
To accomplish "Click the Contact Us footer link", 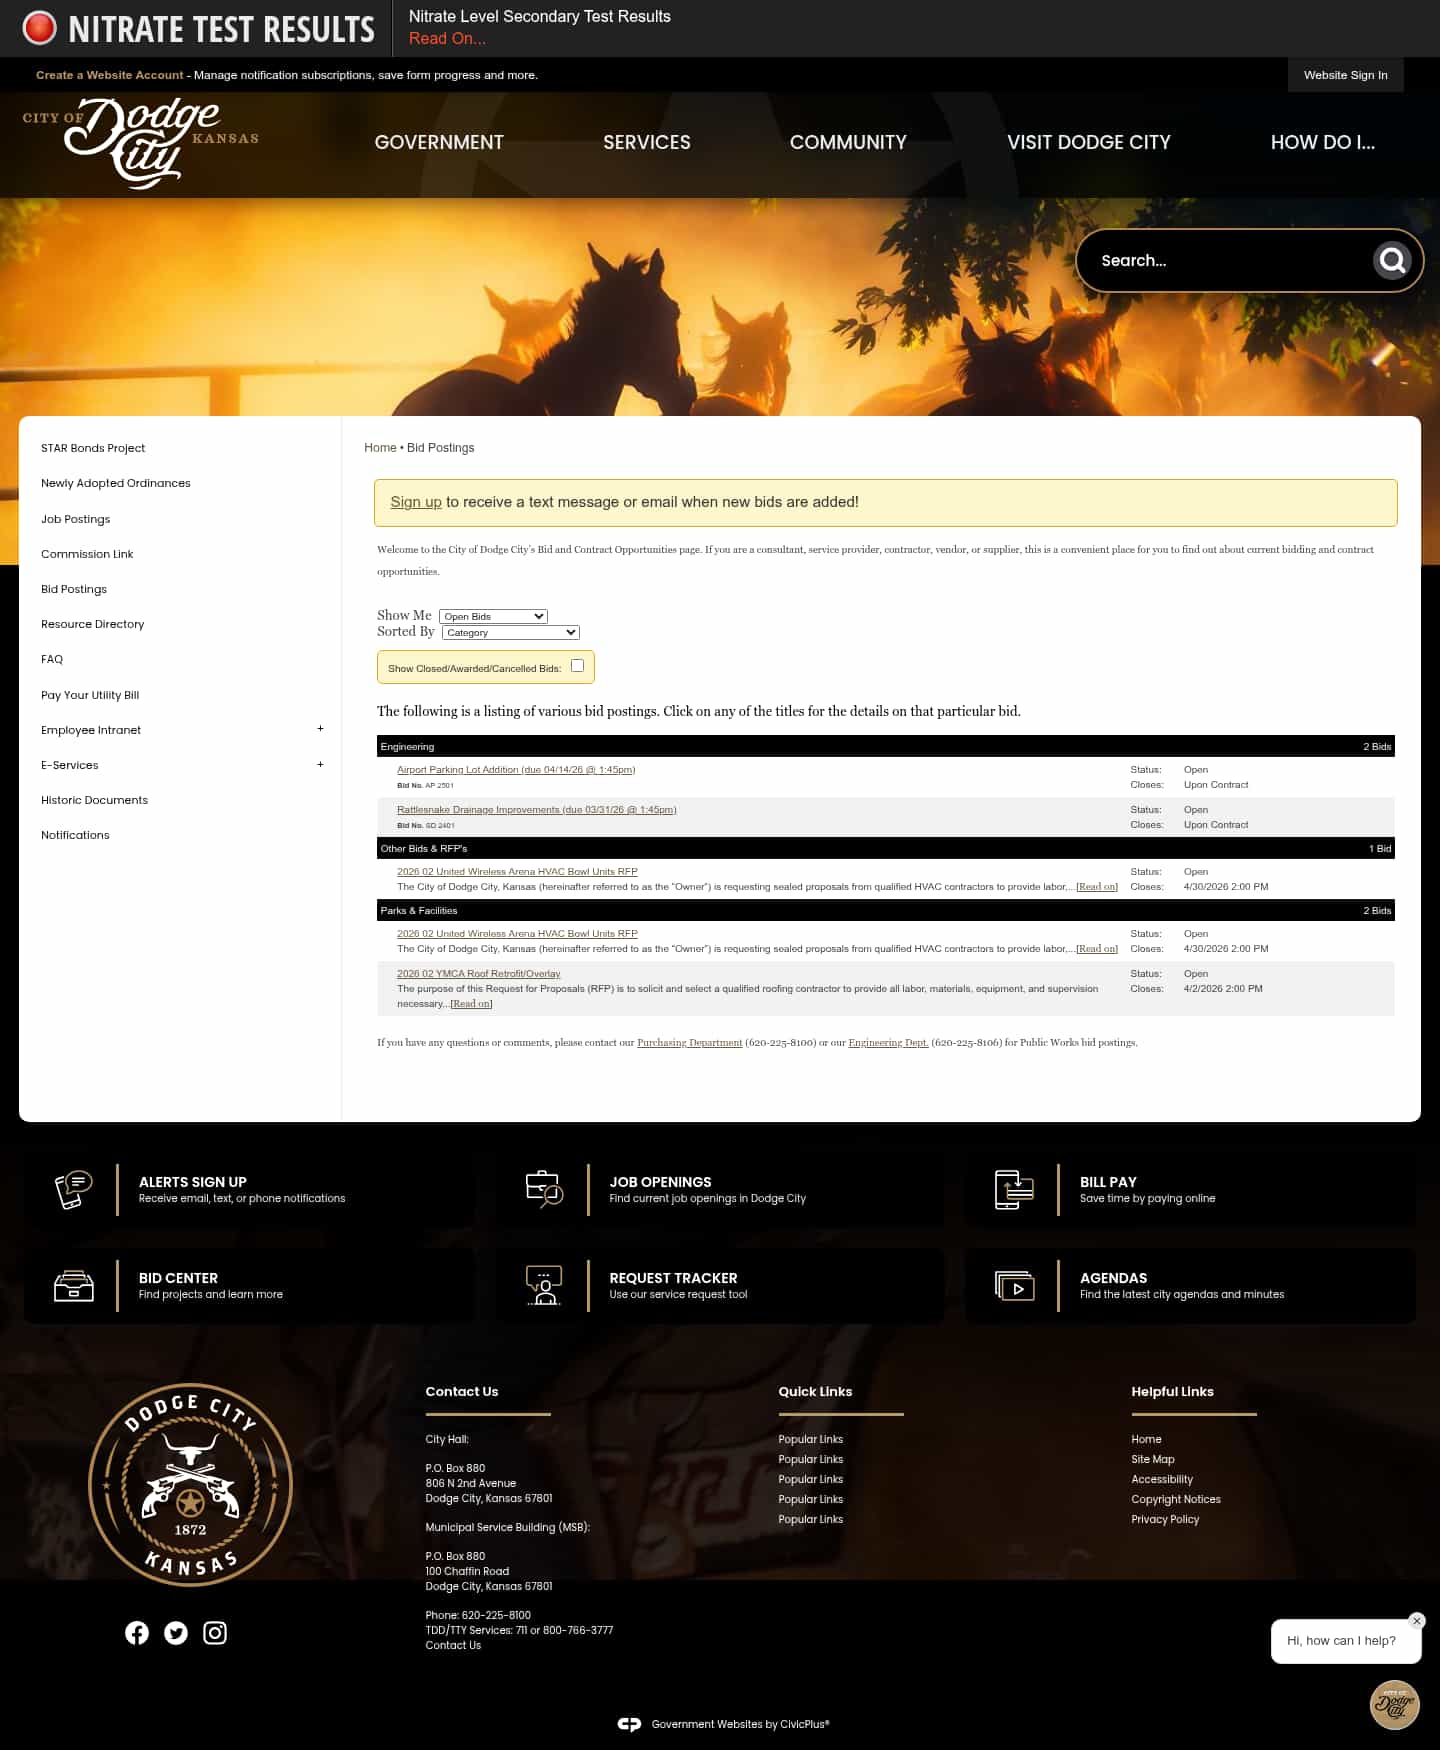I will 453,1646.
